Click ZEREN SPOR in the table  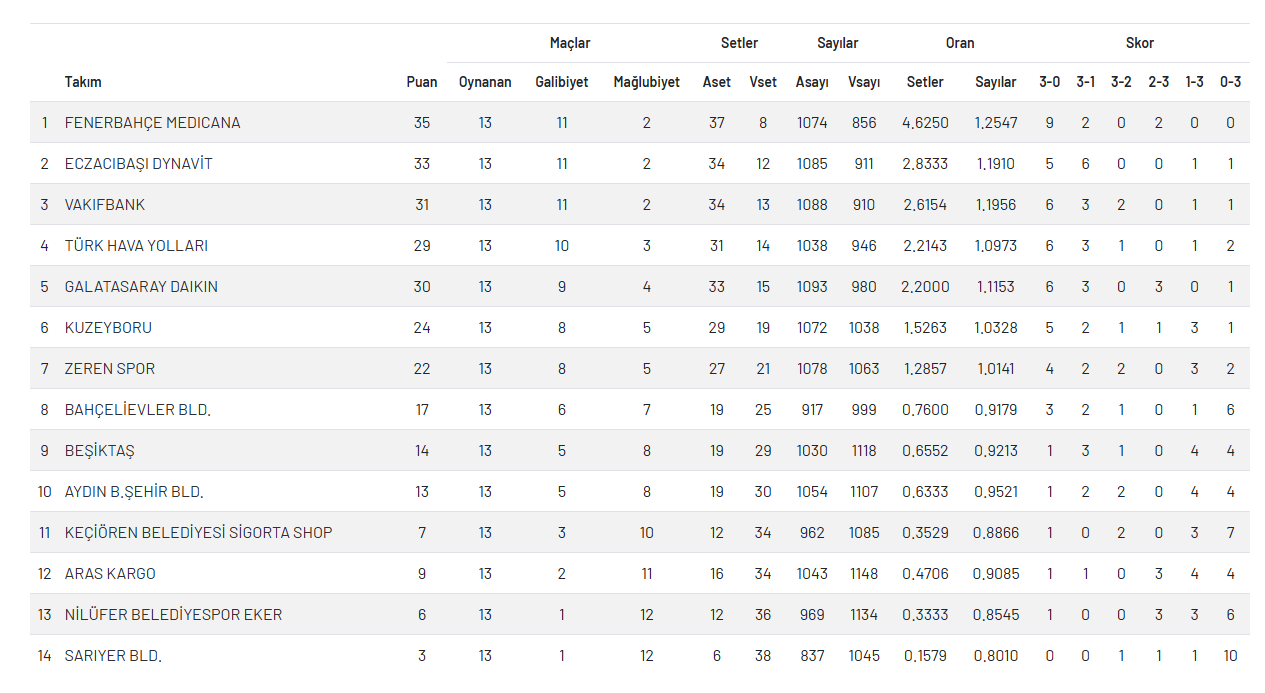tap(110, 369)
